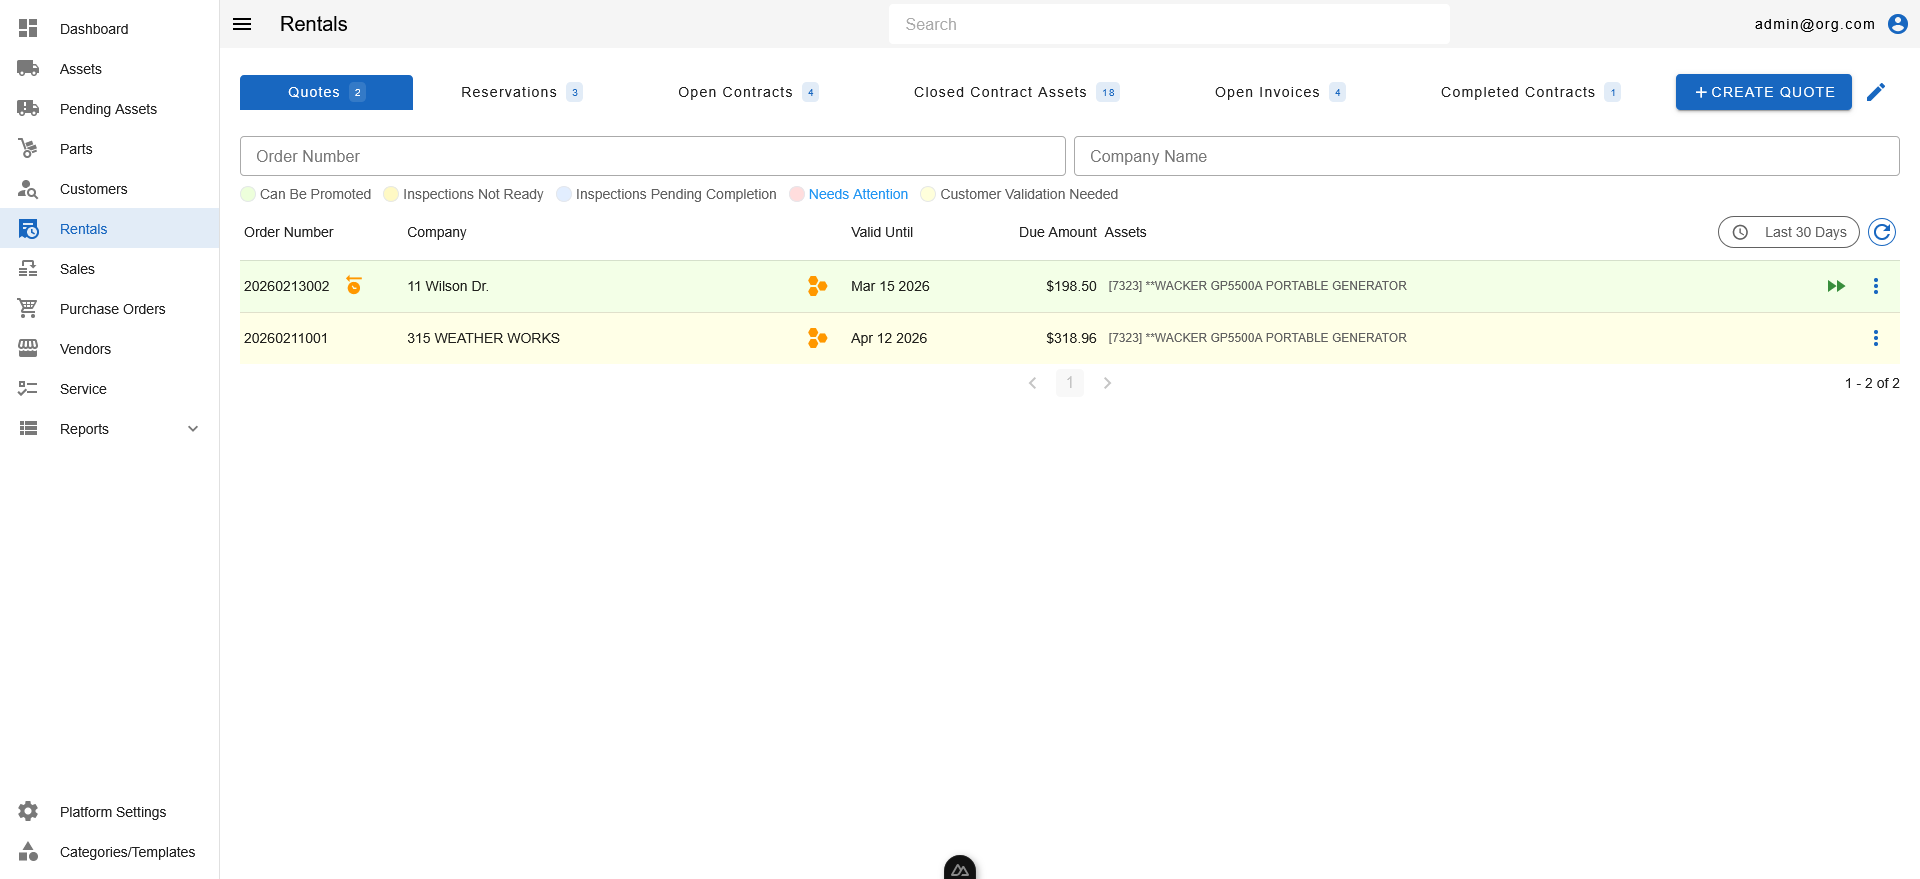Click the Order Number filter field
1920x879 pixels.
652,156
